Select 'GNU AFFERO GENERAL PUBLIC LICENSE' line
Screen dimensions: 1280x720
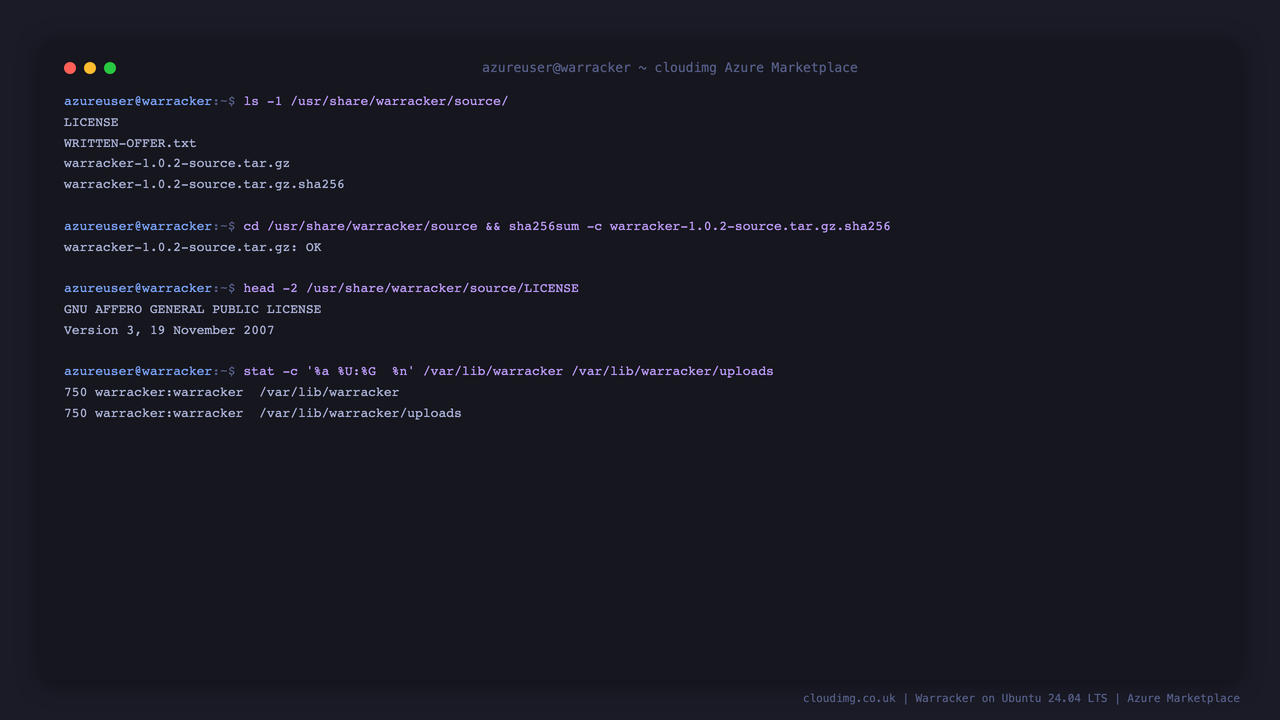(193, 309)
